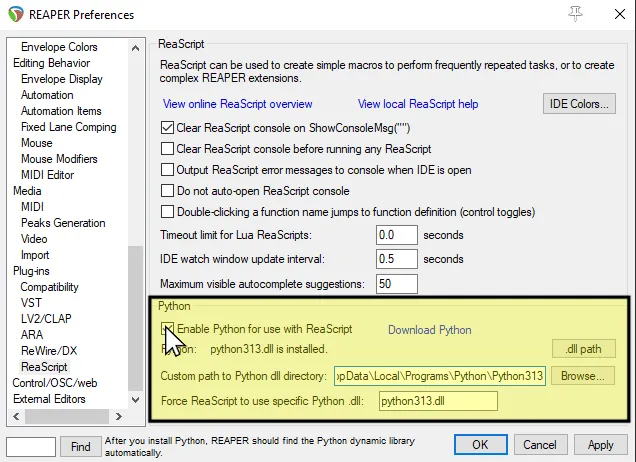636x462 pixels.
Task: Click the .dll path button
Action: (x=584, y=349)
